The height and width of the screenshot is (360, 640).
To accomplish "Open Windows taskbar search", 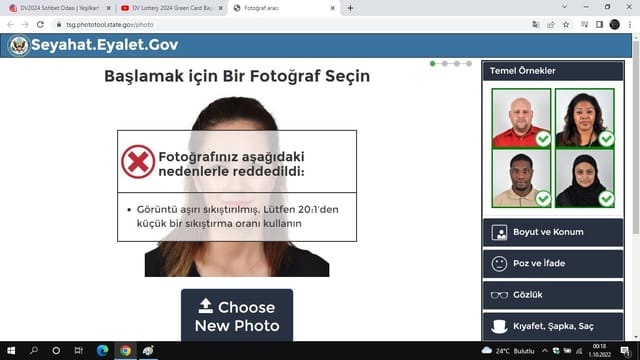I will (34, 351).
